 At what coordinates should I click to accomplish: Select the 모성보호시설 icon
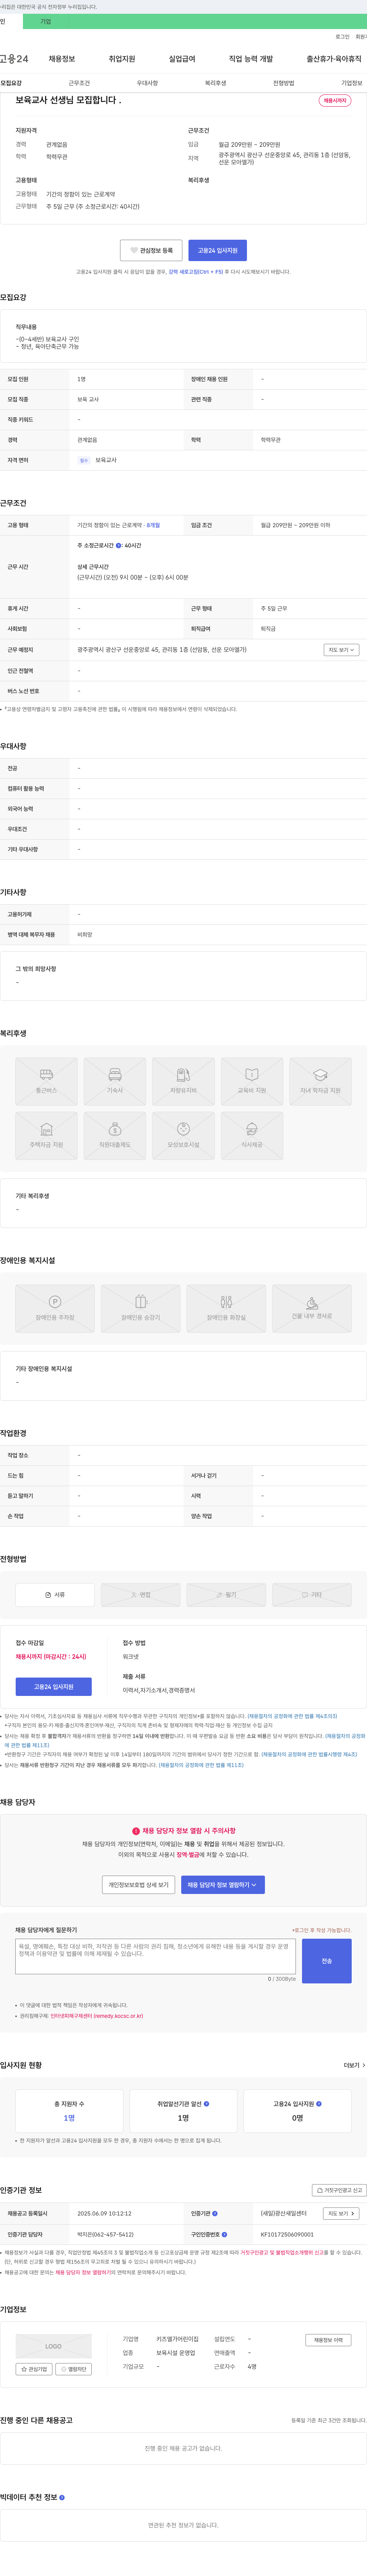[x=183, y=1135]
